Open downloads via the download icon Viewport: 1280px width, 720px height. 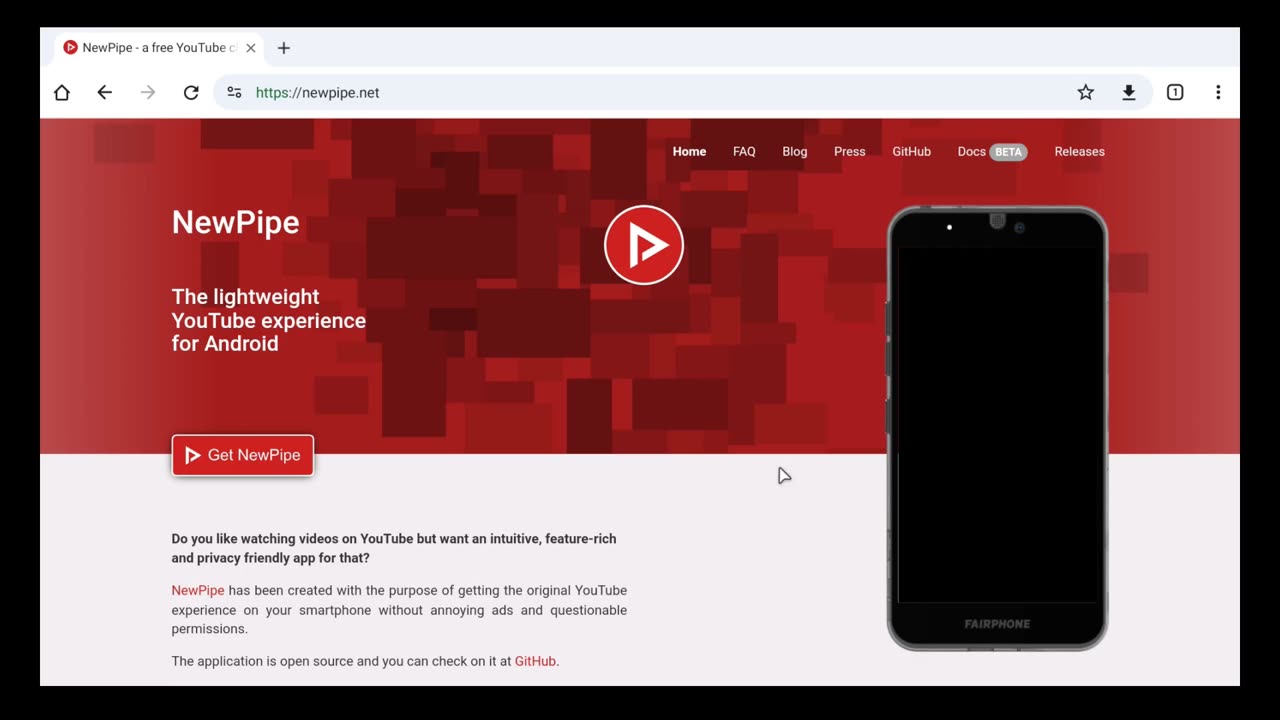tap(1129, 92)
